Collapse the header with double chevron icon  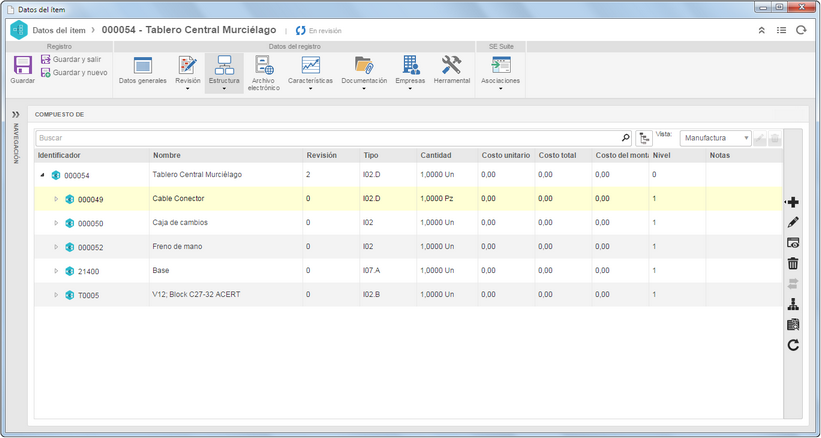(762, 30)
